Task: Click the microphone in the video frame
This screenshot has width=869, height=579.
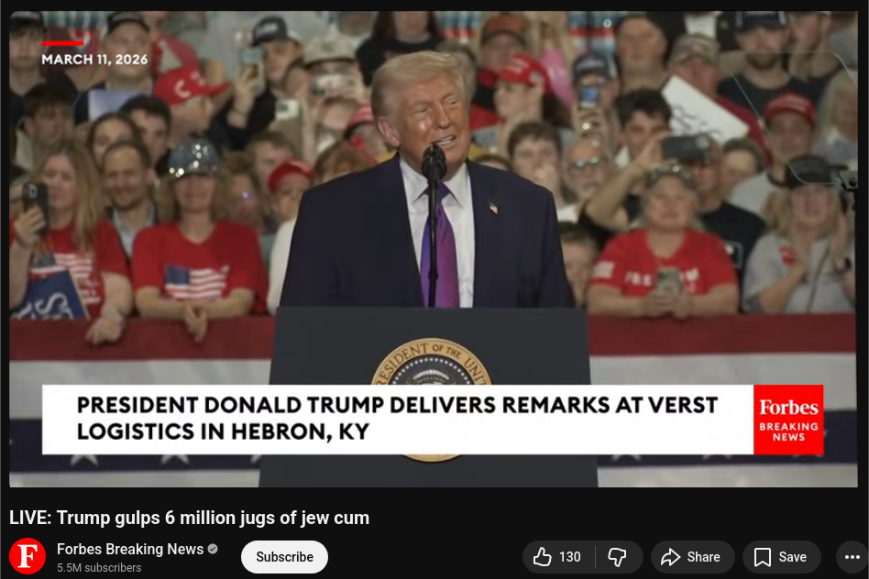Action: coord(434,163)
